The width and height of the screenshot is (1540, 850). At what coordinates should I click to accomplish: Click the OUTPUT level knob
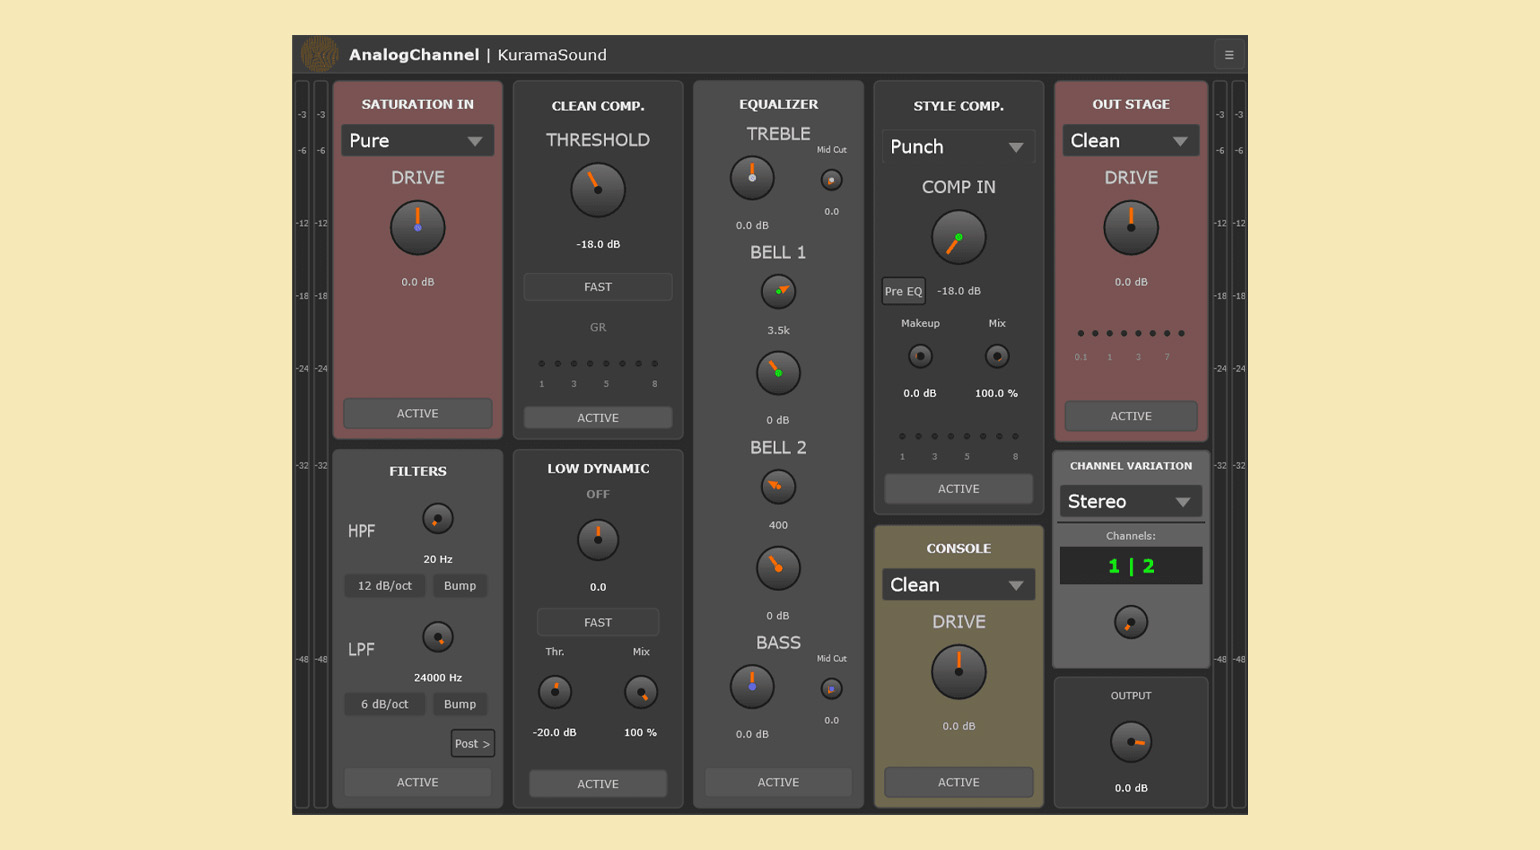(1131, 742)
